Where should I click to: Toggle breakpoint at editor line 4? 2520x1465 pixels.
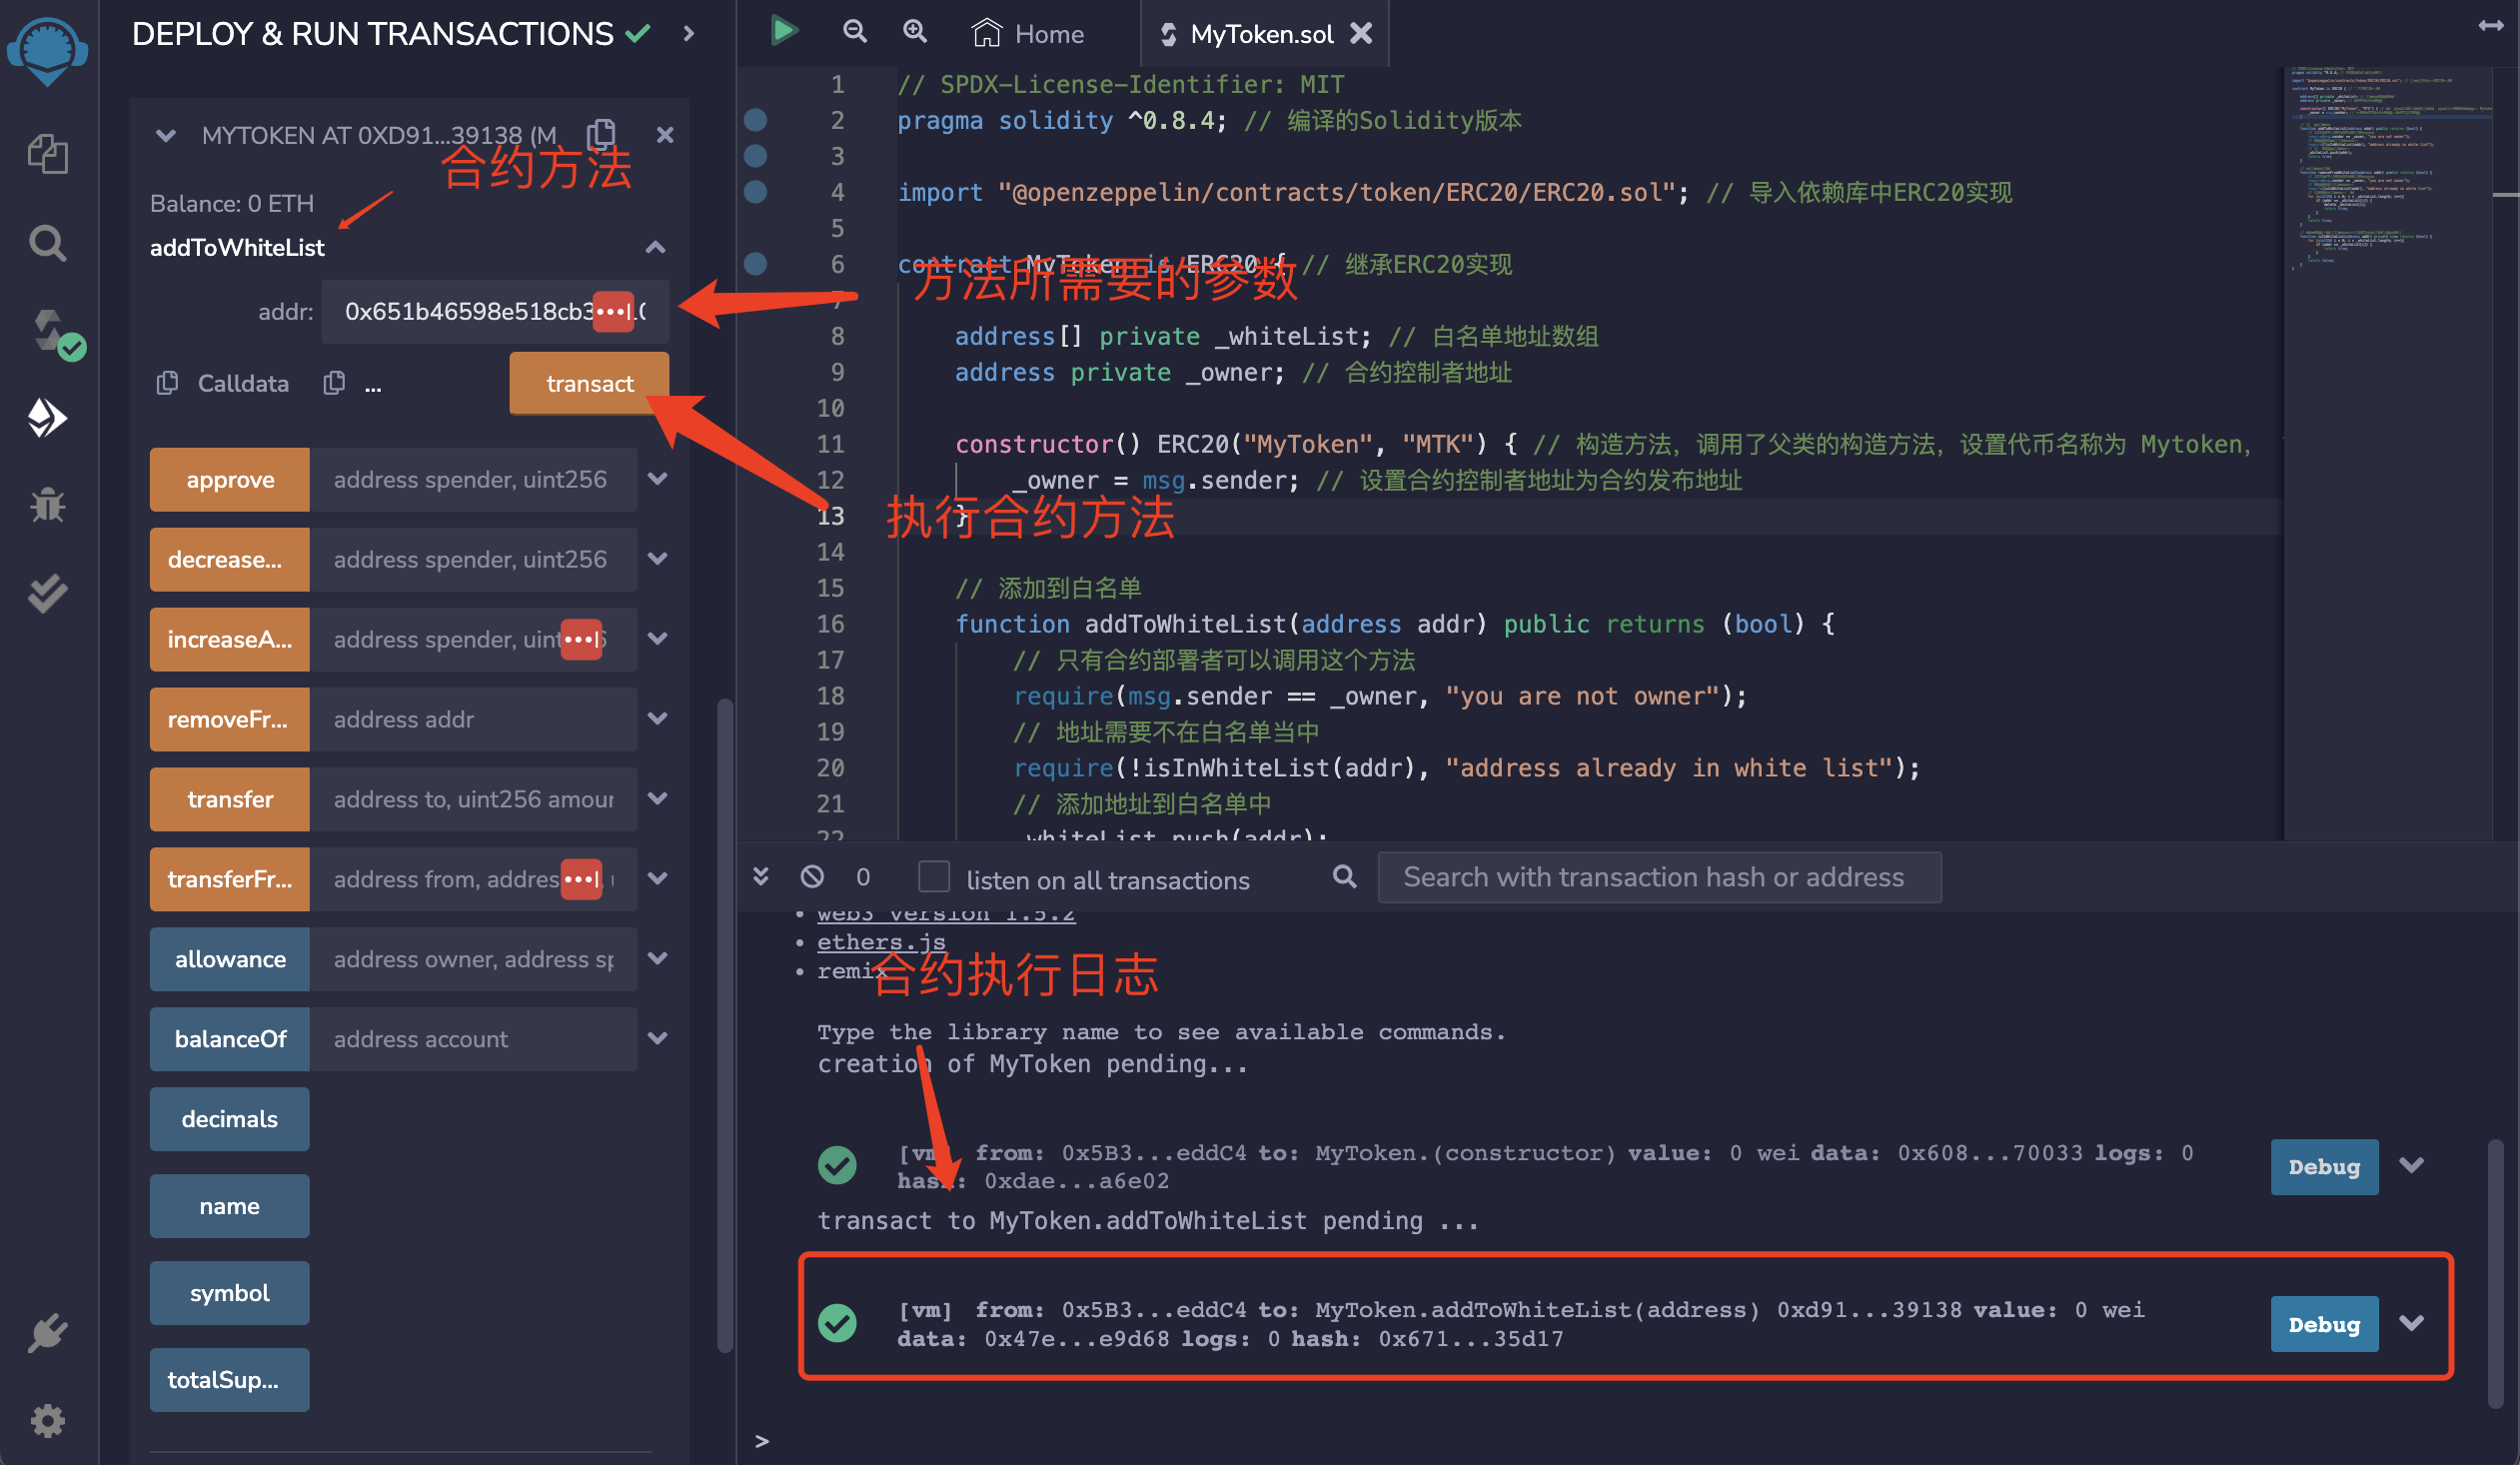pyautogui.click(x=756, y=192)
